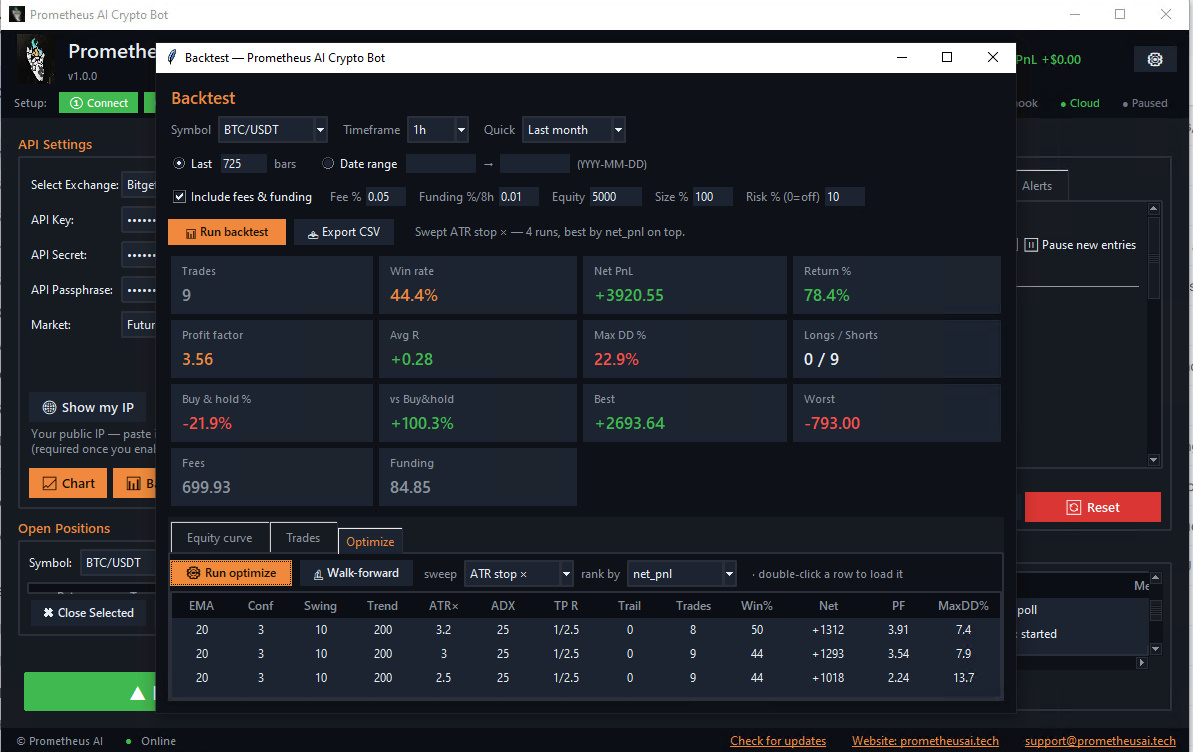Click the Walk-forward button
This screenshot has width=1193, height=752.
[356, 573]
